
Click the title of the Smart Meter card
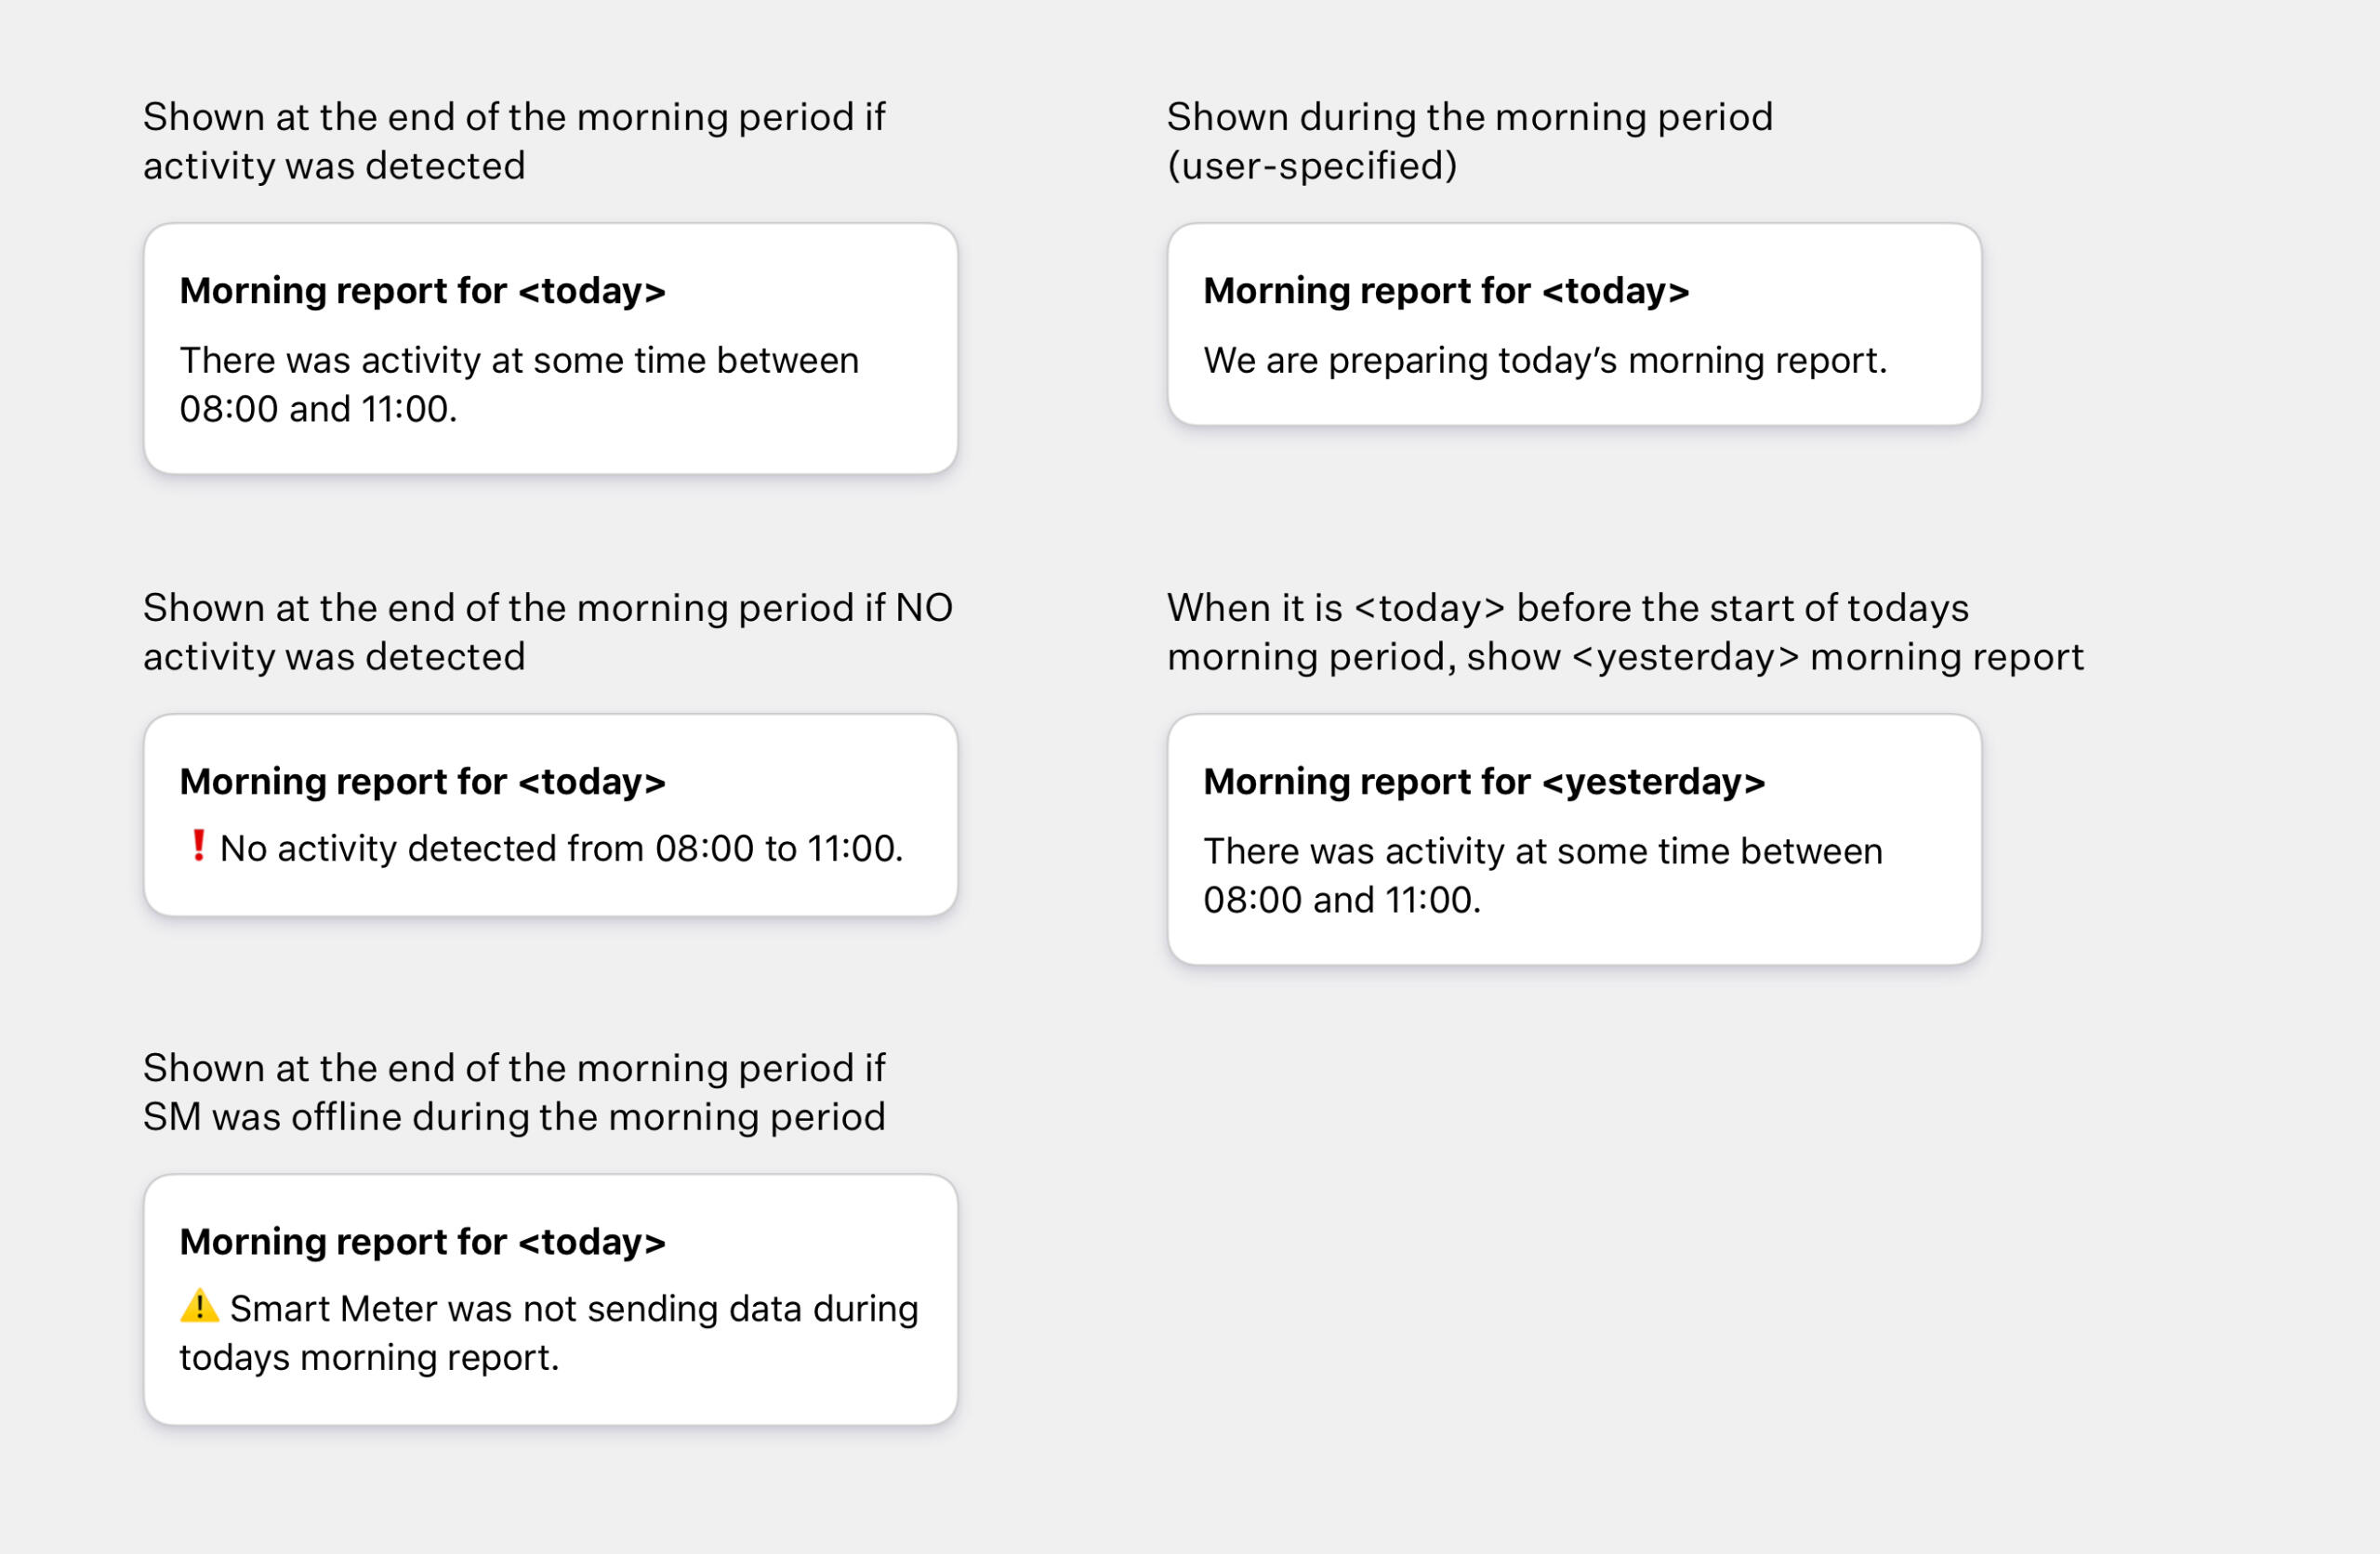tap(422, 1241)
